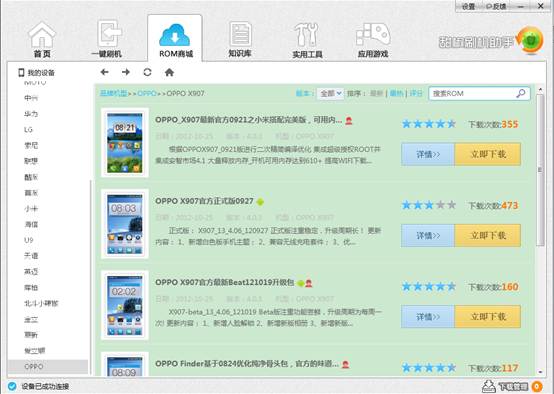Click the OPPO breadcrumb link
This screenshot has width=554, height=394.
coord(147,93)
